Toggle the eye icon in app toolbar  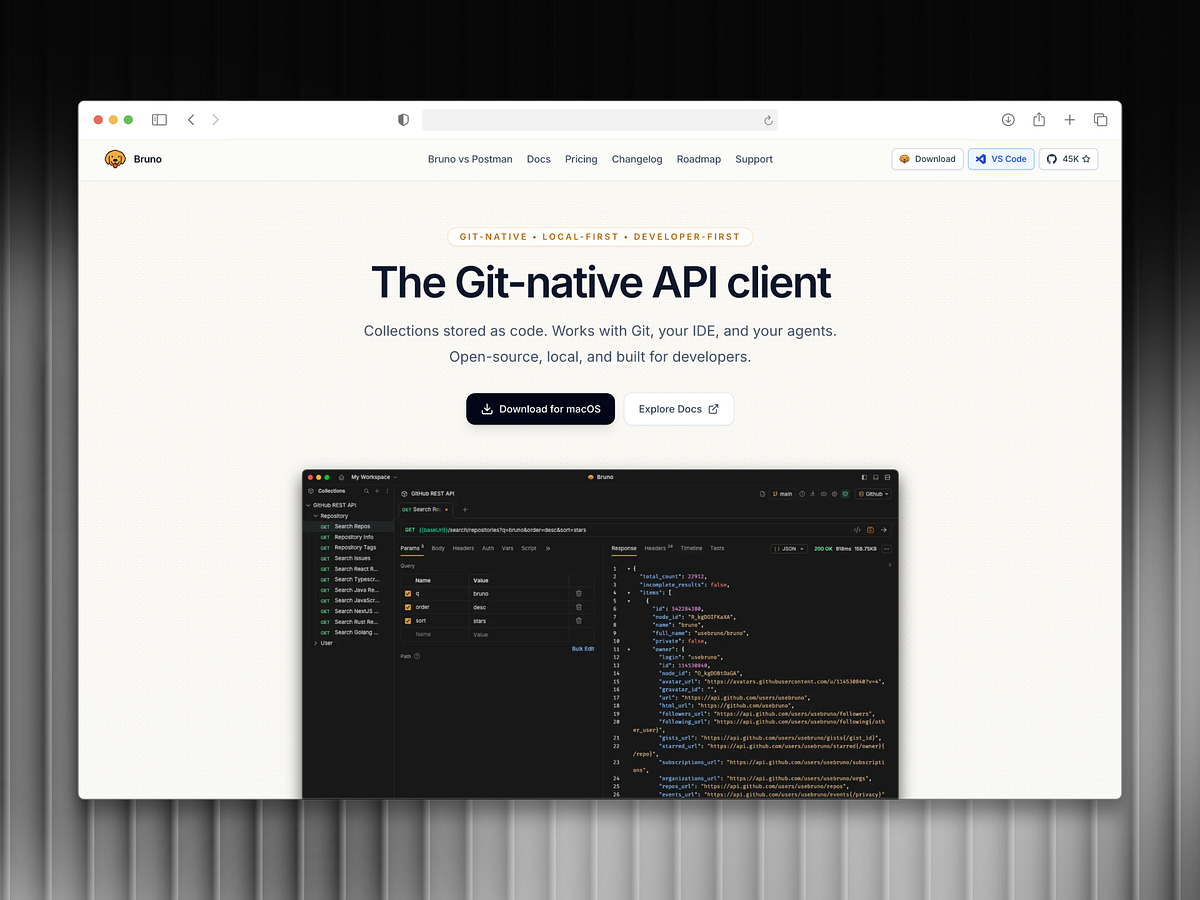[x=823, y=494]
